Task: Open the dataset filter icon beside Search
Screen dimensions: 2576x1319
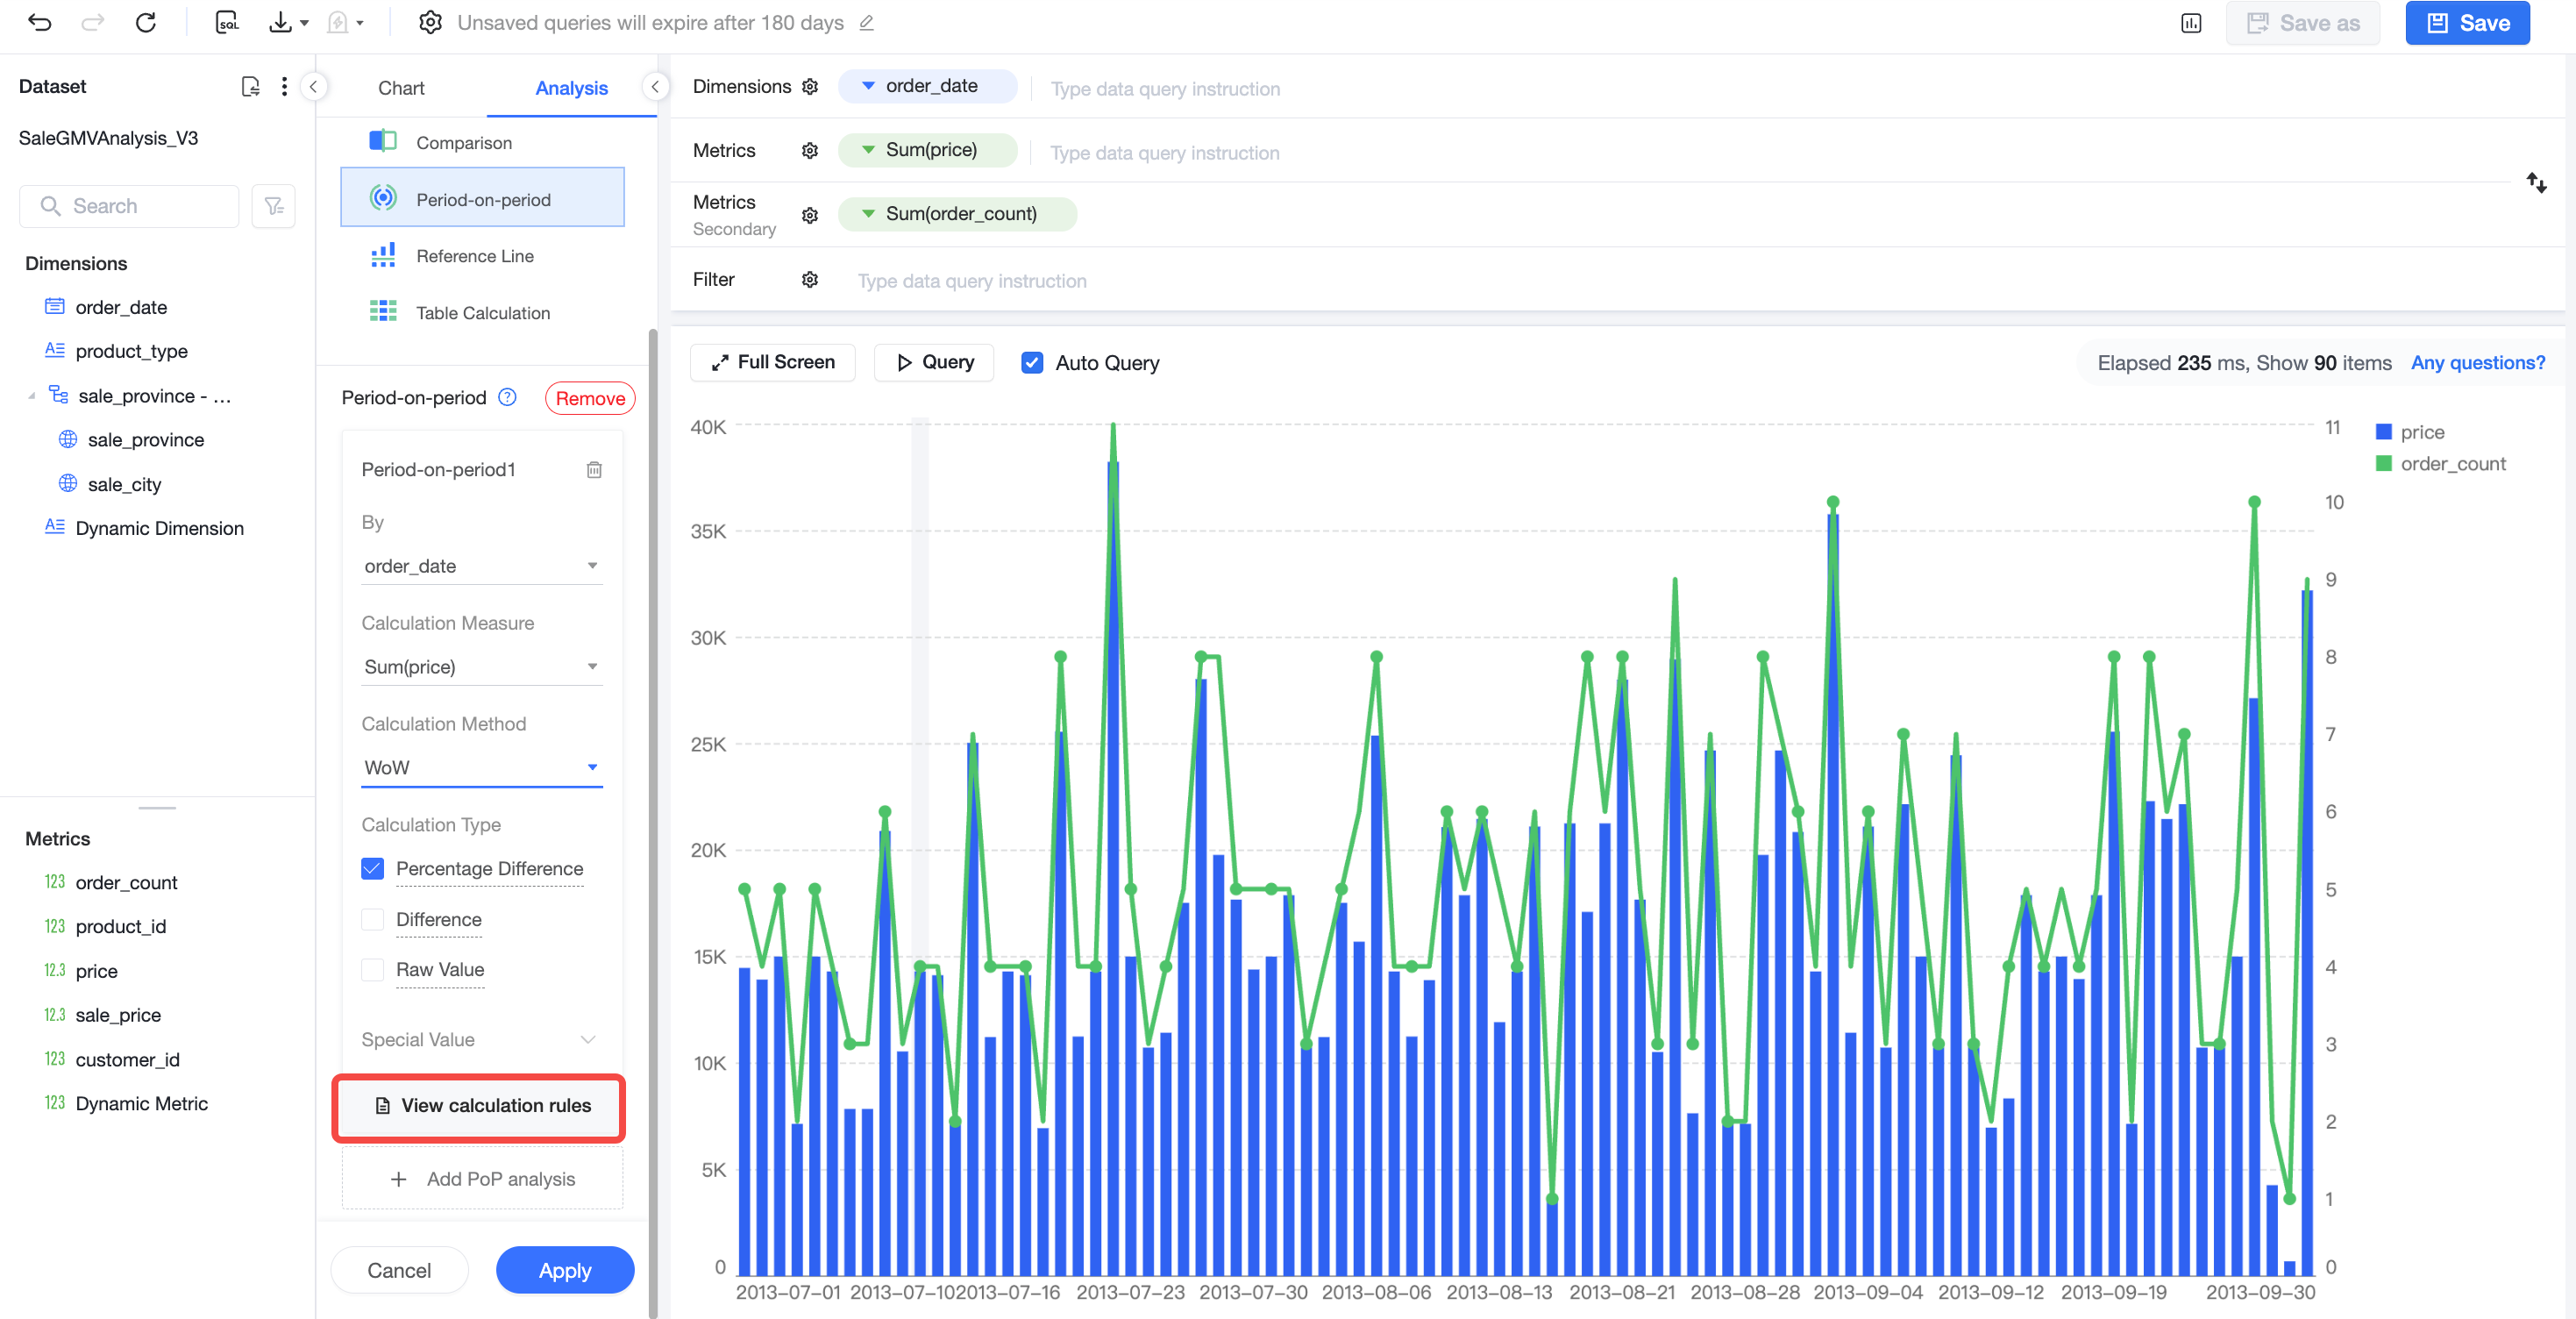Action: pos(273,206)
